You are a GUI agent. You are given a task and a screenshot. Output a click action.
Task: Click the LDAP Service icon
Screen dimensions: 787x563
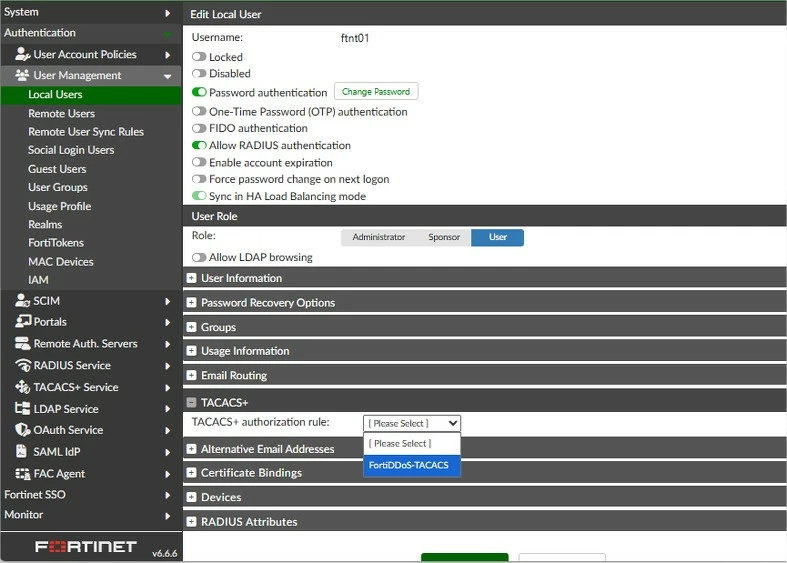click(x=23, y=408)
